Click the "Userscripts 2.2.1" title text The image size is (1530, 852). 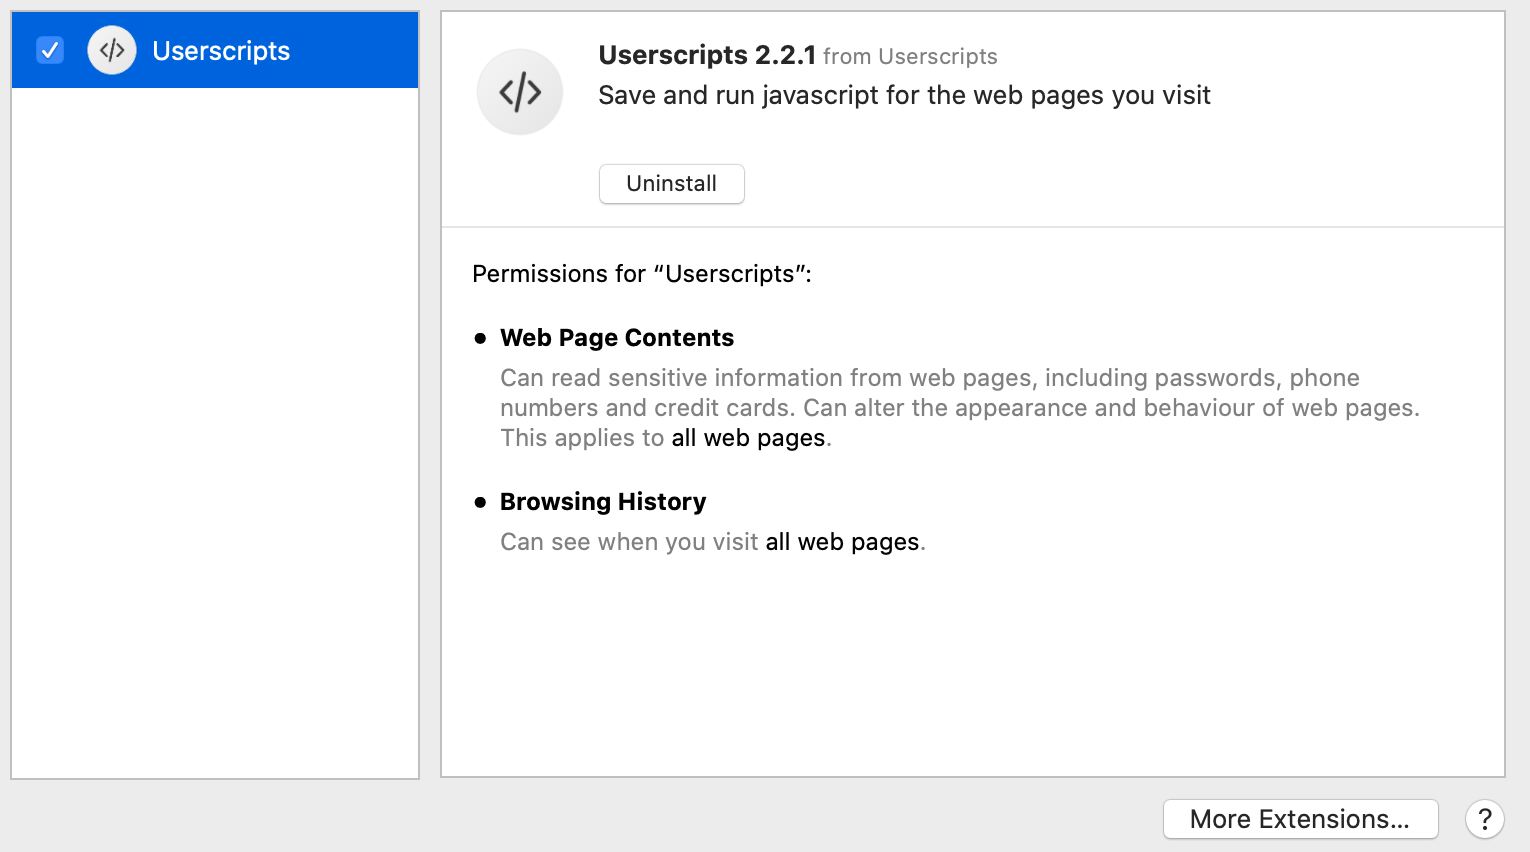click(707, 55)
